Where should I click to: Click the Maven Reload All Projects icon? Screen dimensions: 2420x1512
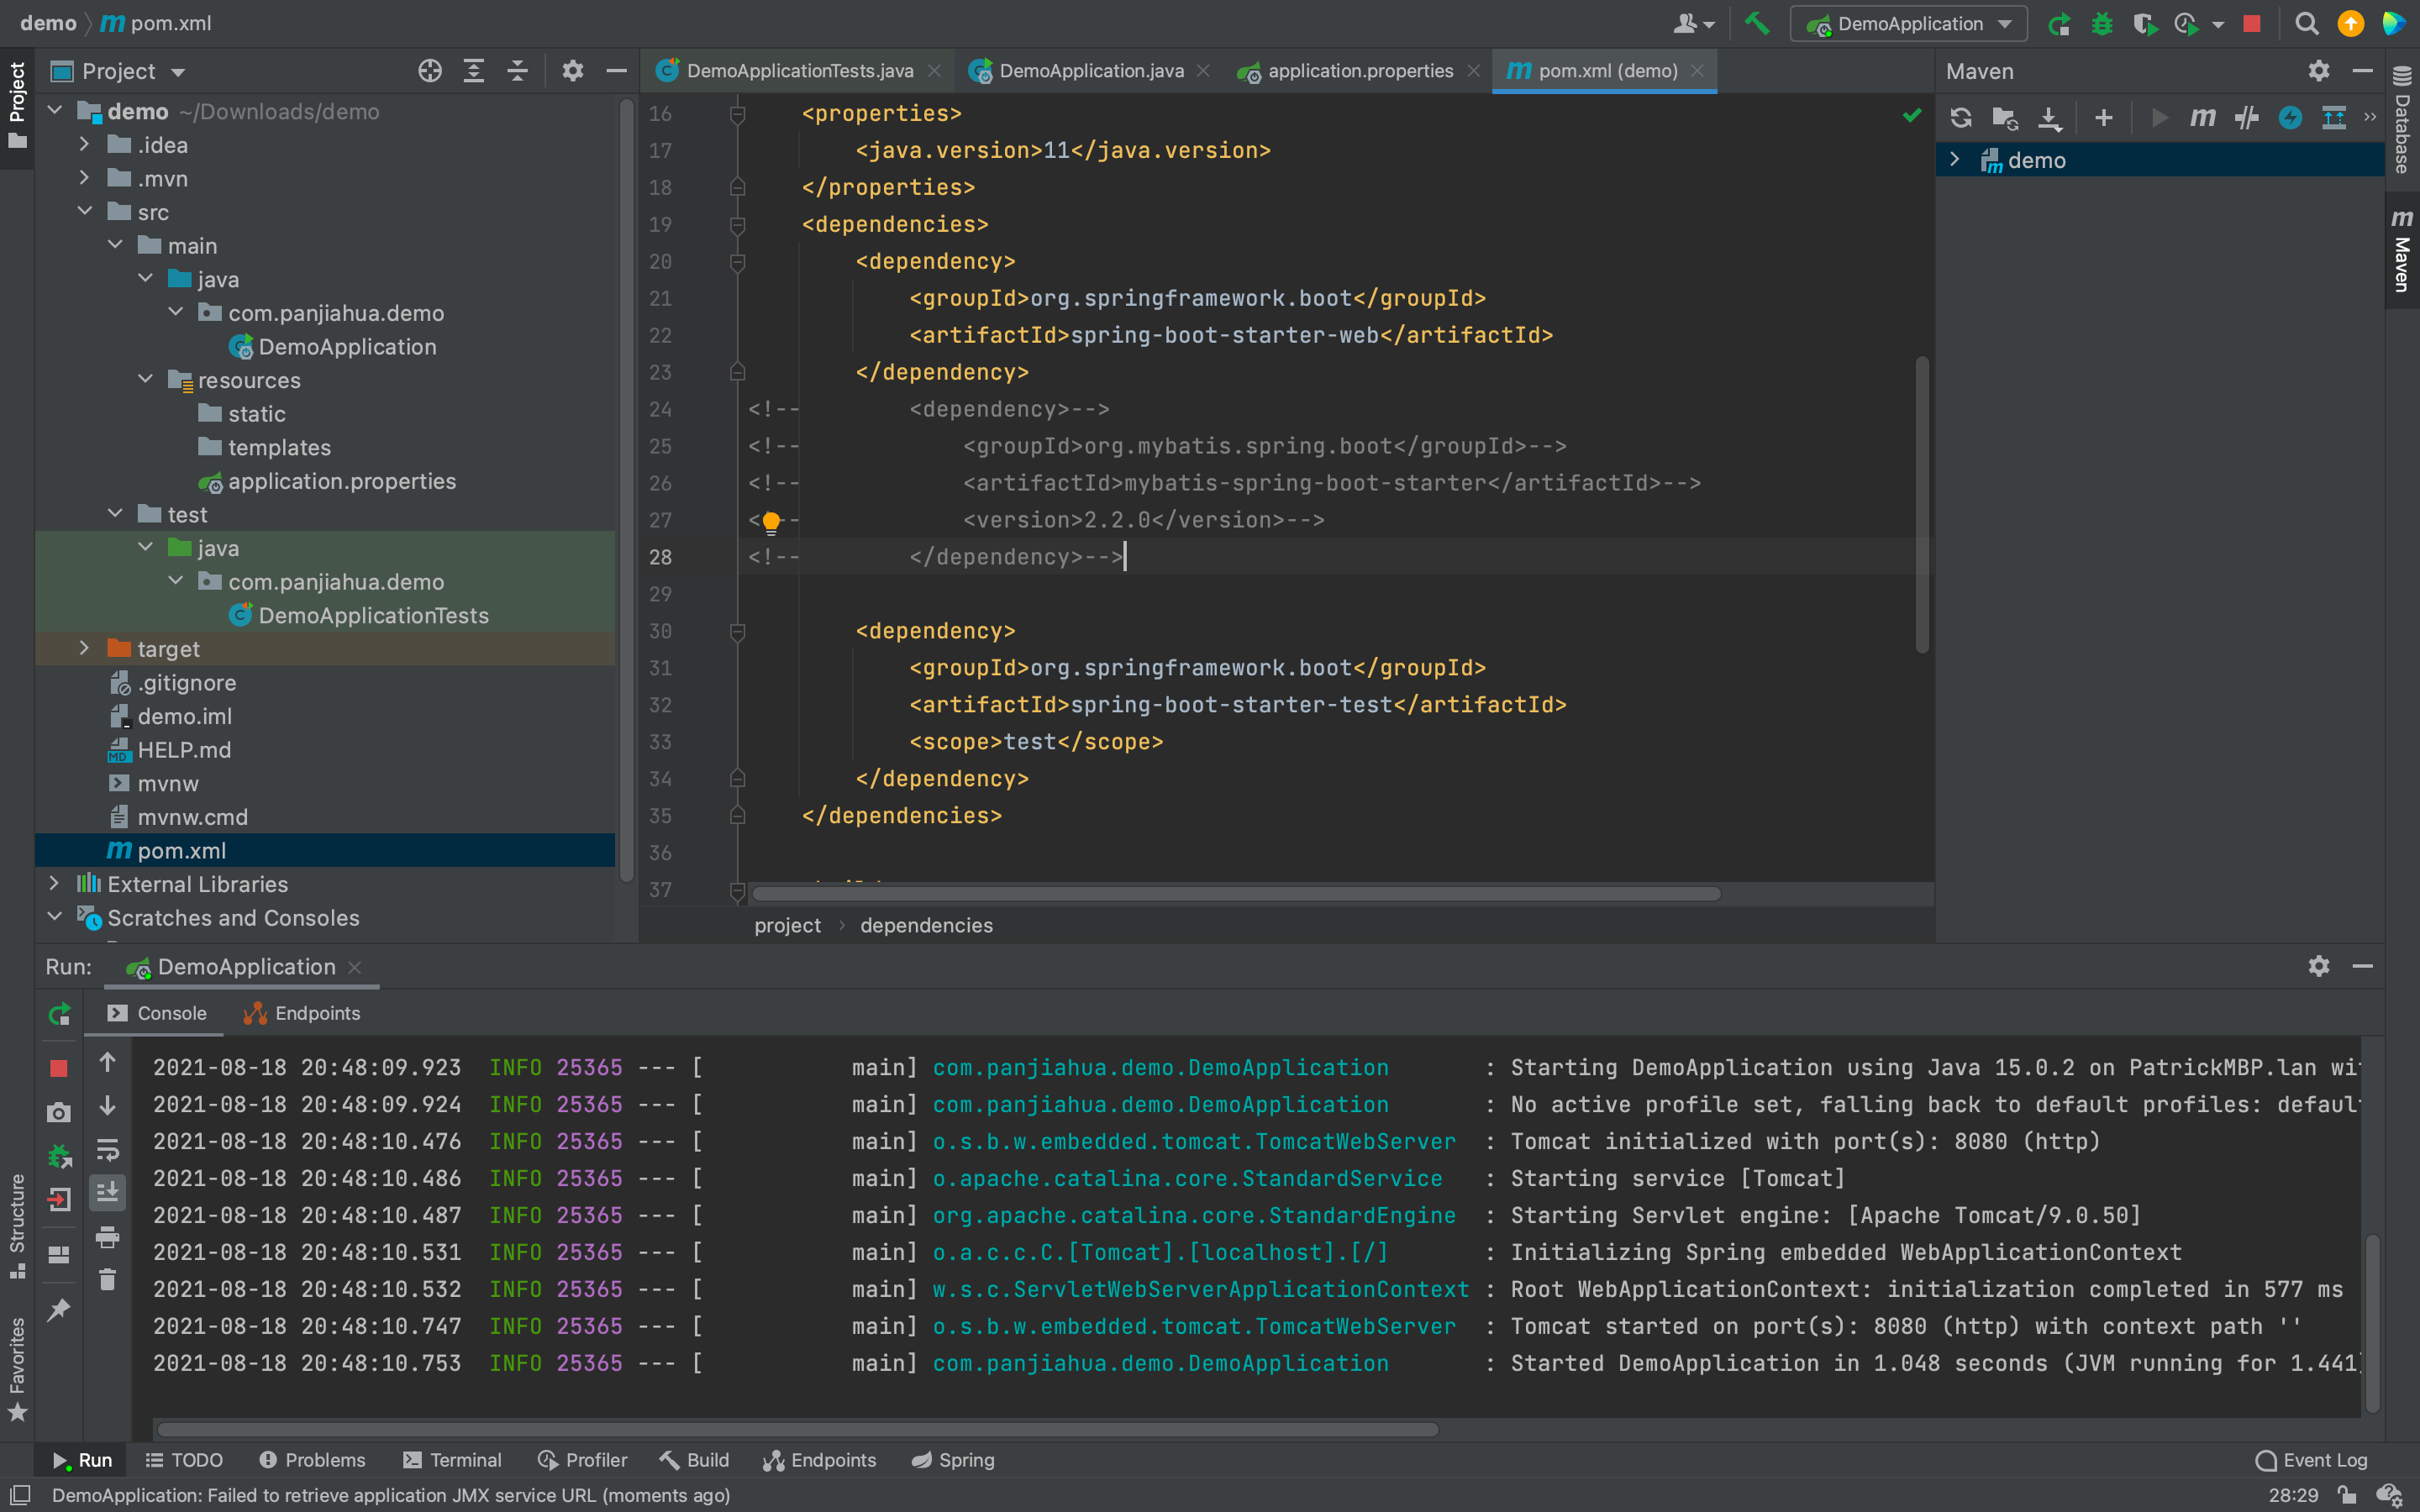point(1960,118)
